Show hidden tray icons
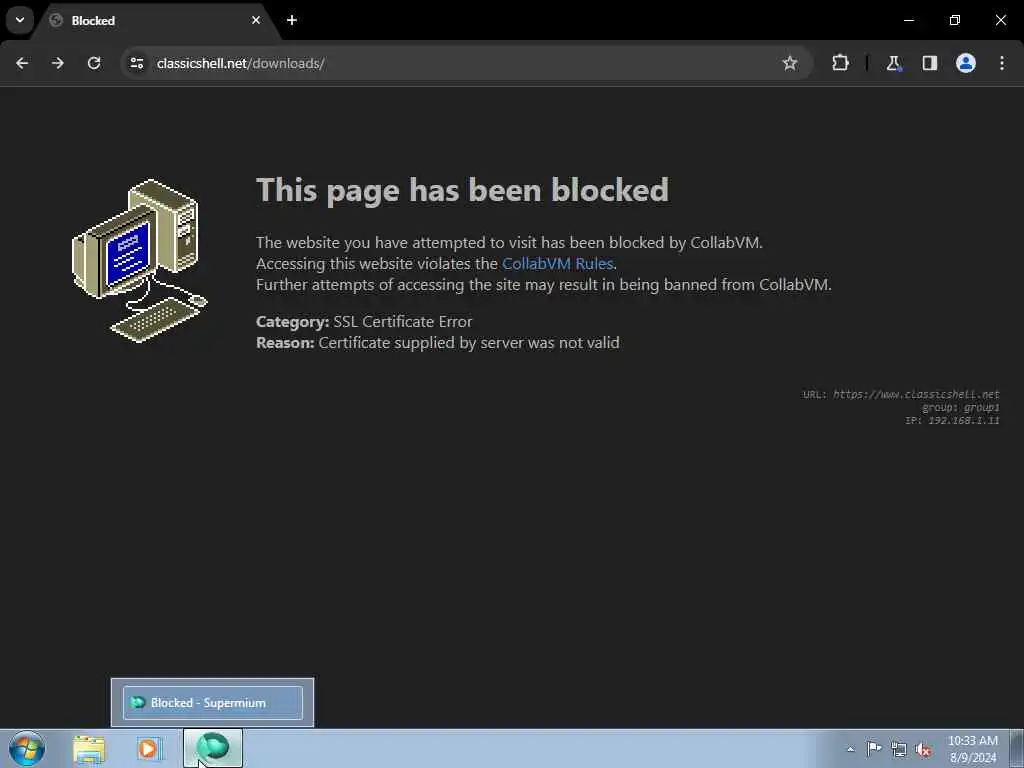The image size is (1024, 768). [x=850, y=750]
